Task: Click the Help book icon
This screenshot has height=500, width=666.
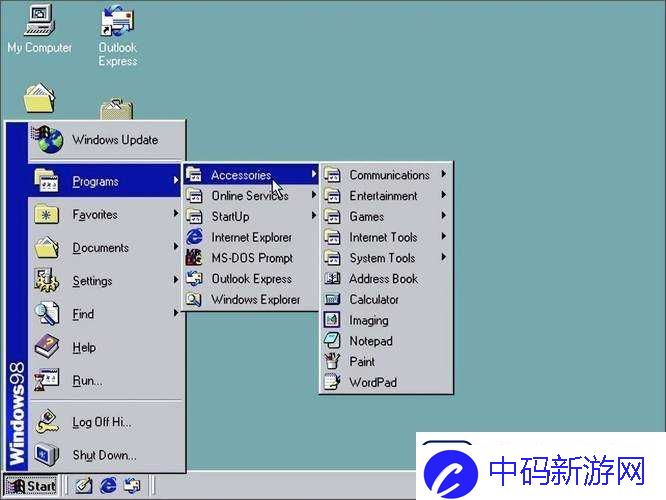Action: (46, 347)
